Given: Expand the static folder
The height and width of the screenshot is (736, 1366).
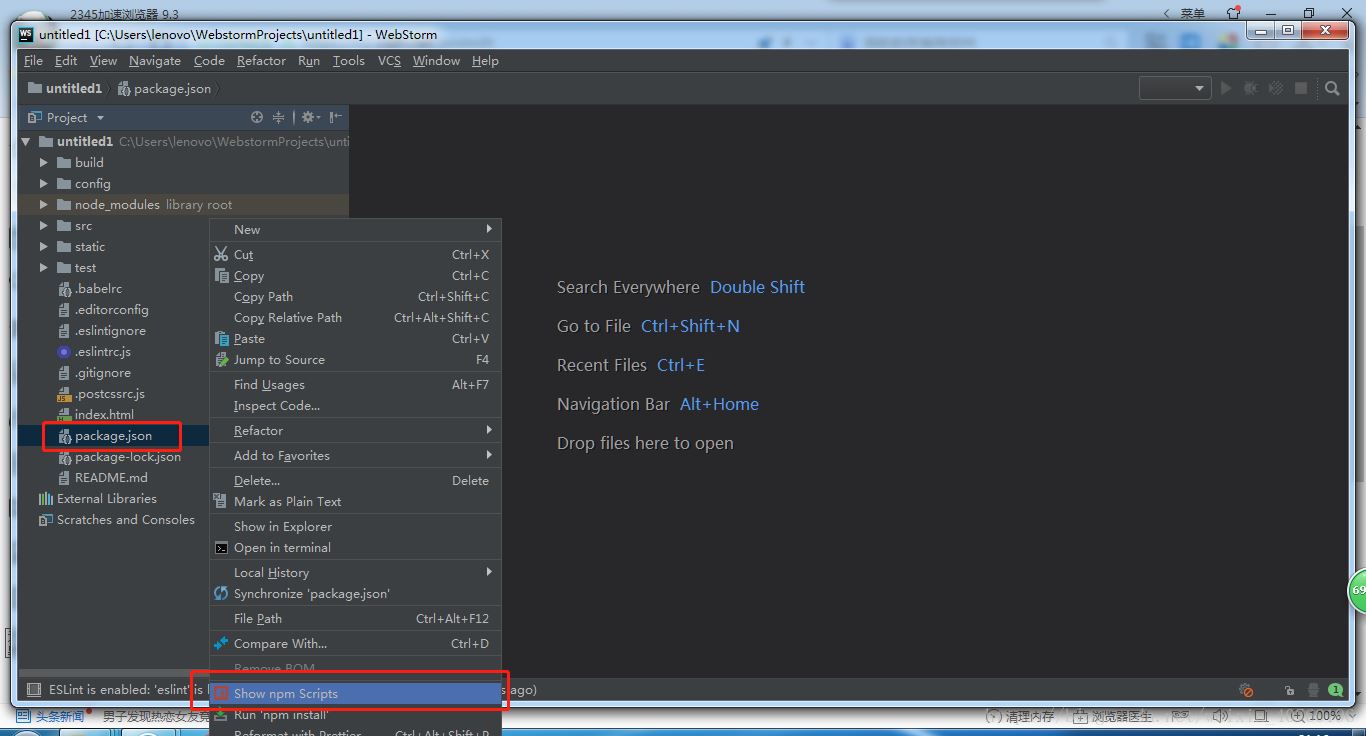Looking at the screenshot, I should pyautogui.click(x=43, y=247).
